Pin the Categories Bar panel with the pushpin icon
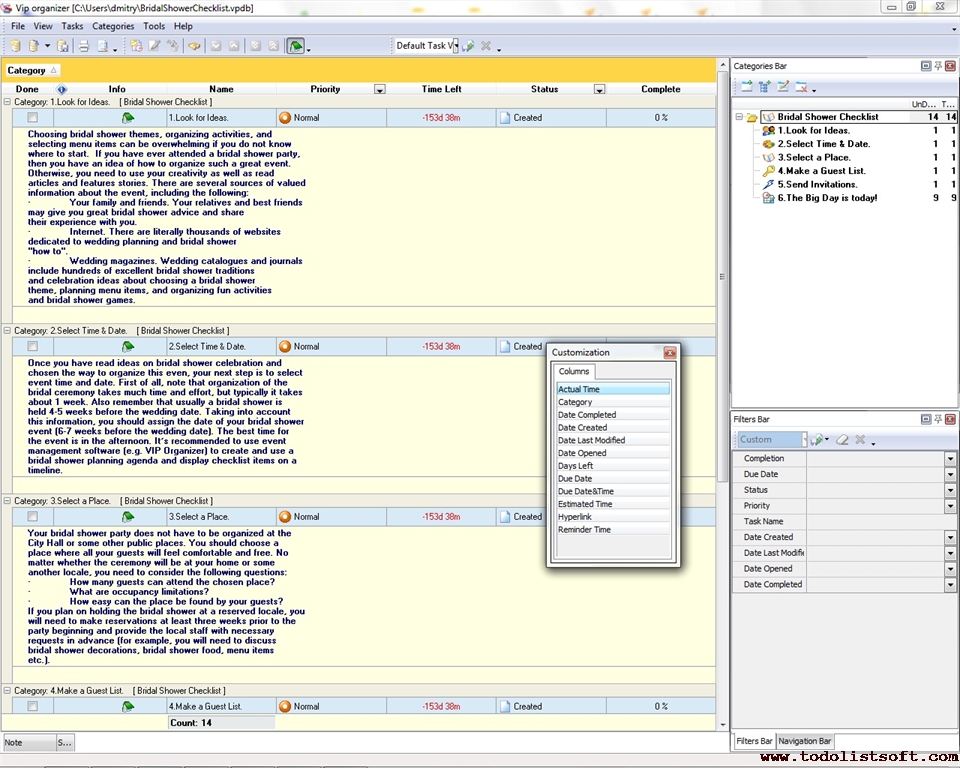 (938, 66)
